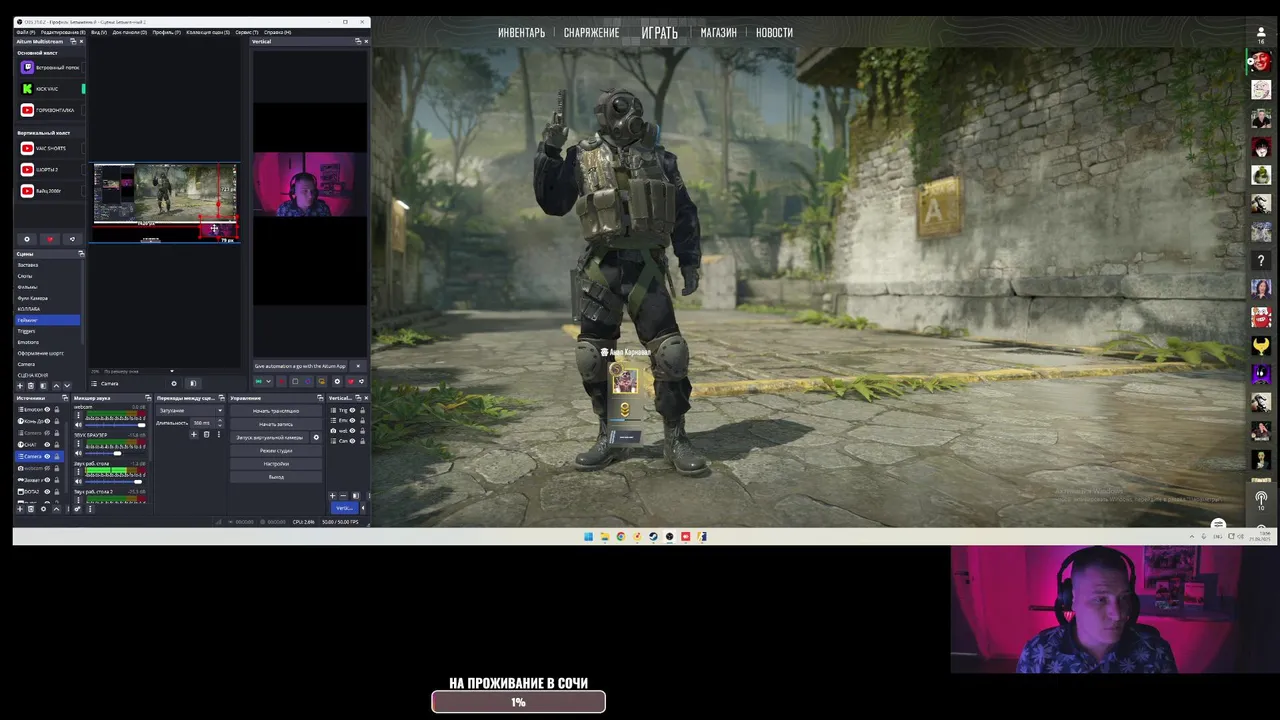
Task: Open webcam audio channel options menu
Action: pyautogui.click(x=78, y=415)
